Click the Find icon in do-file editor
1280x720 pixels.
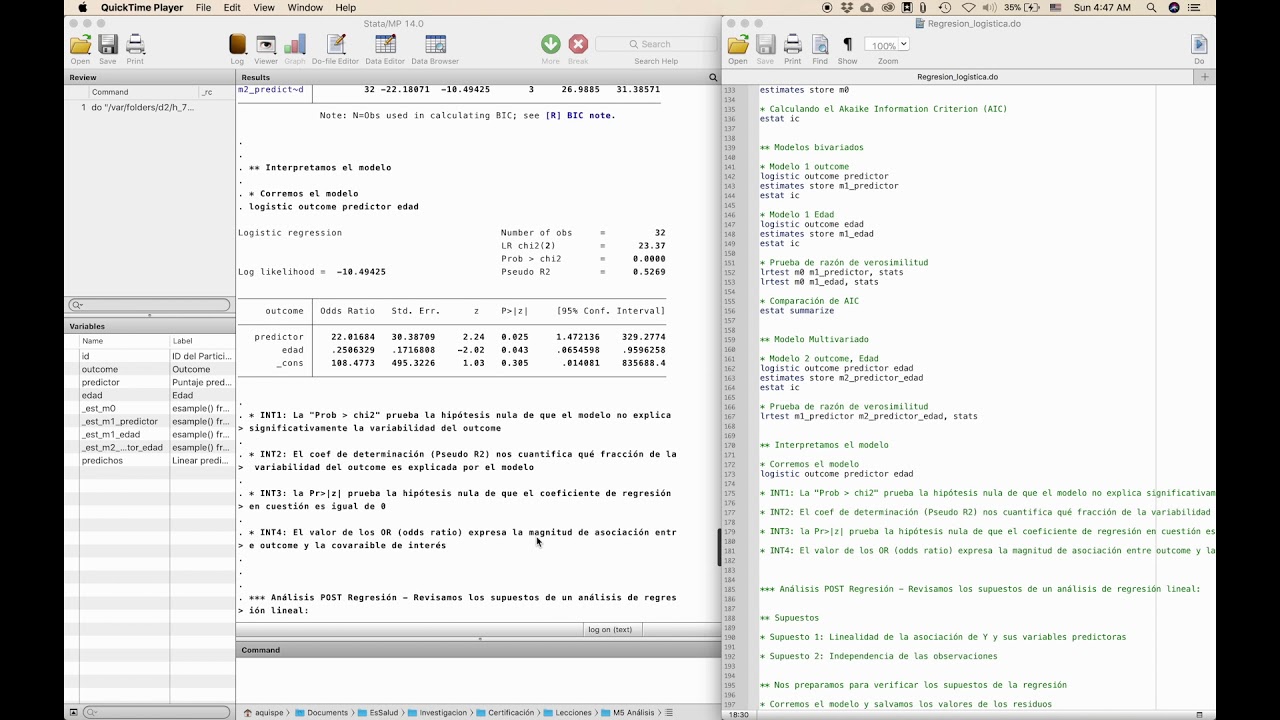pos(820,44)
